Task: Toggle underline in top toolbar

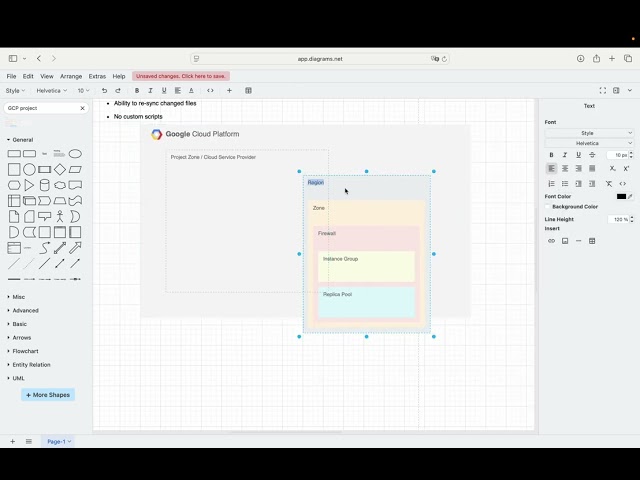Action: coord(164,91)
